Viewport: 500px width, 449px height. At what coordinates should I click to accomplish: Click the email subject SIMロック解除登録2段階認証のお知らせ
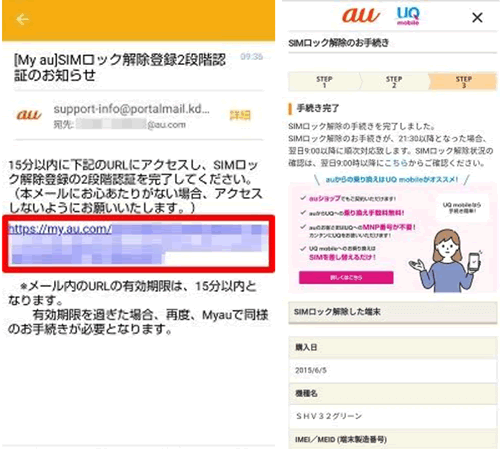120,67
